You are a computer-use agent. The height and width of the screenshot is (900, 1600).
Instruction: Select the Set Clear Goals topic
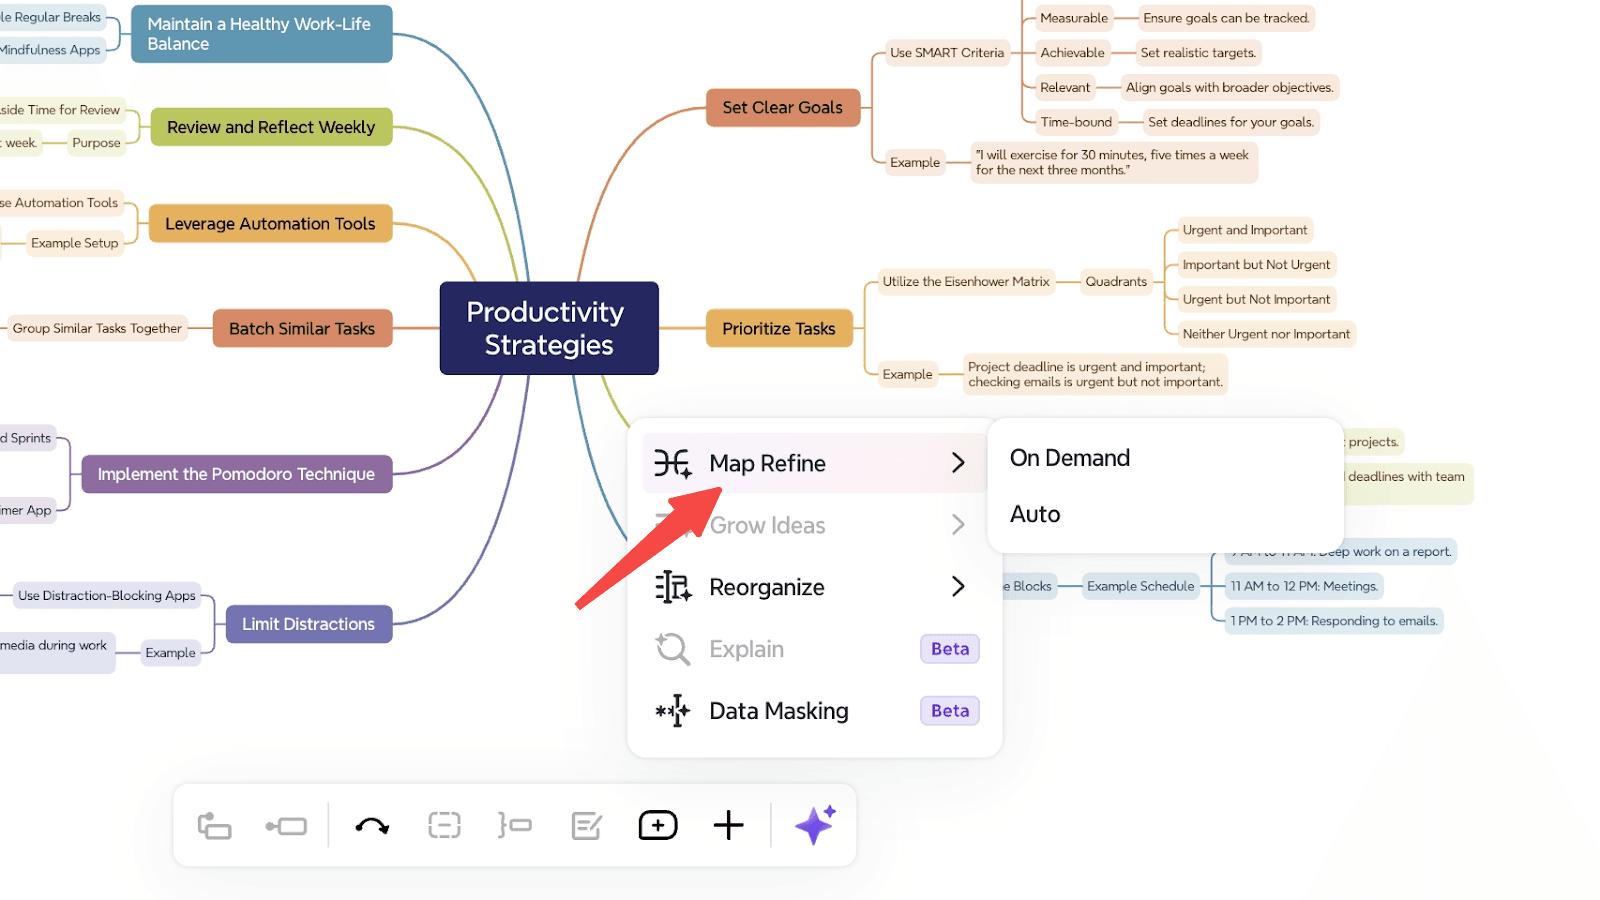(x=783, y=107)
